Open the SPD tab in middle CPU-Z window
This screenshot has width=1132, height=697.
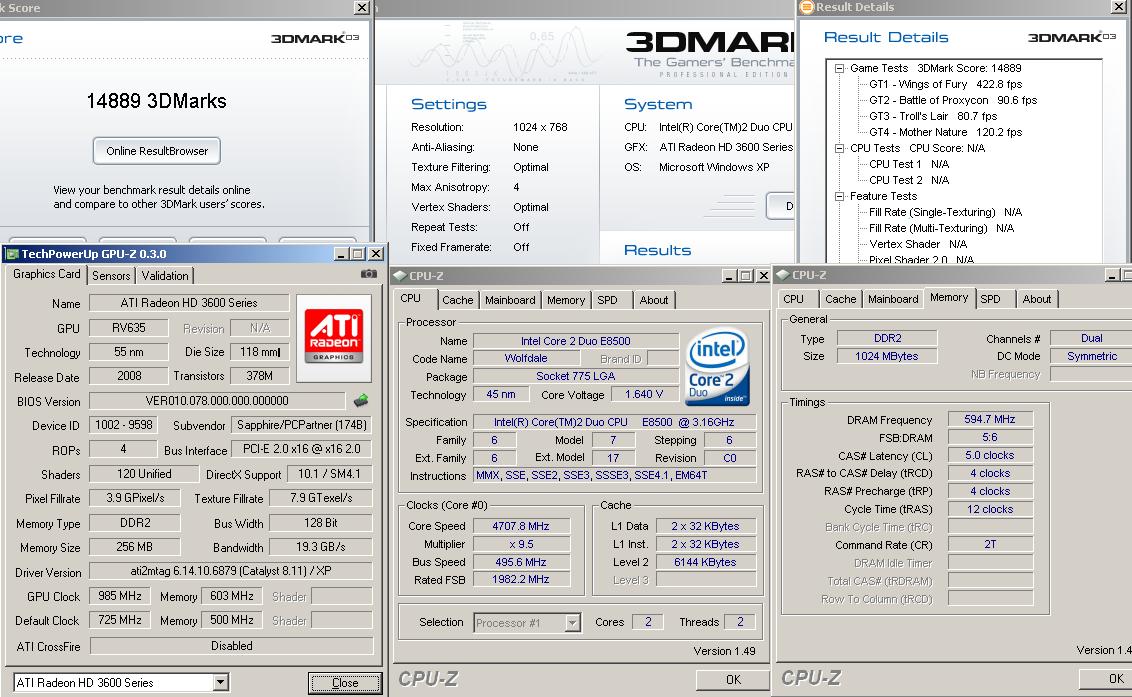pos(607,300)
